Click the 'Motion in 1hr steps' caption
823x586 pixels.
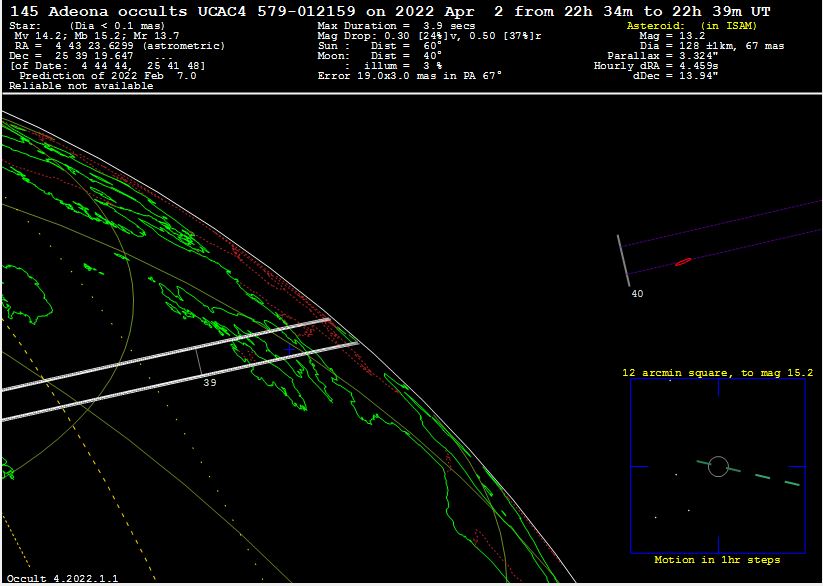[x=717, y=560]
